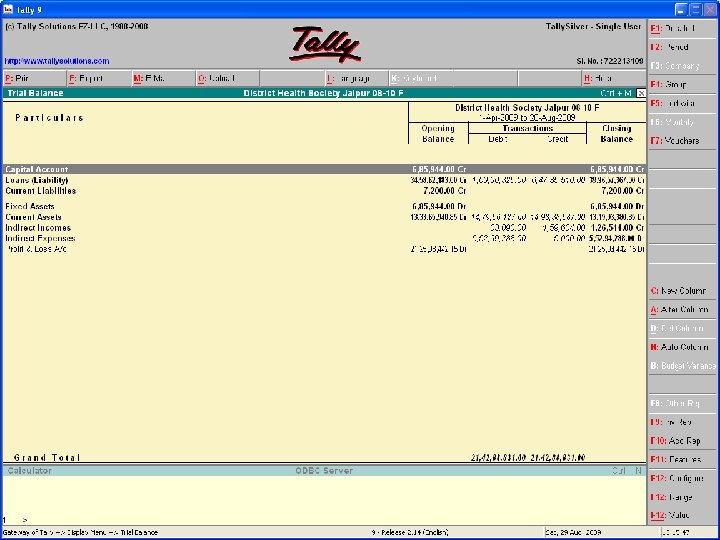Click the Transactions column header
Viewport: 720px width, 540px height.
pyautogui.click(x=528, y=129)
